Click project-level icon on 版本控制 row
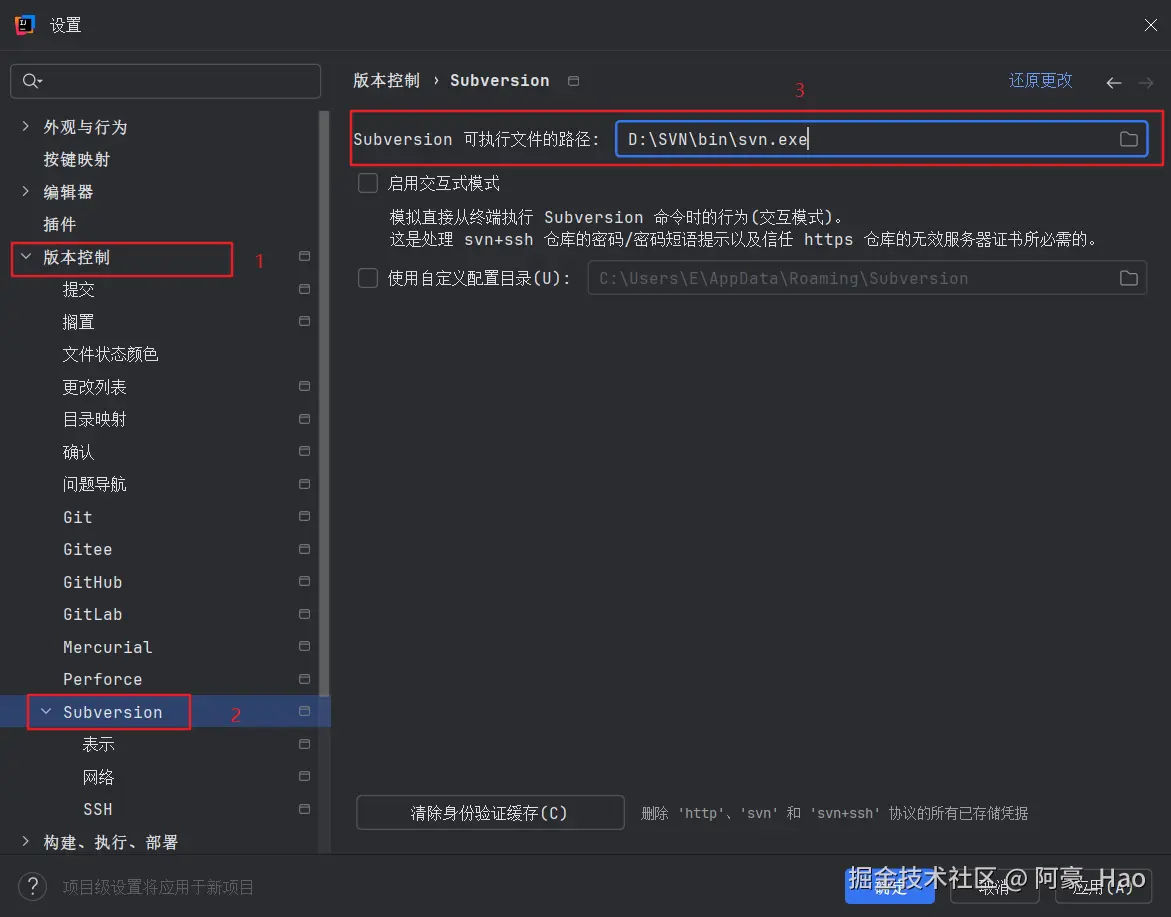This screenshot has width=1171, height=917. 304,256
